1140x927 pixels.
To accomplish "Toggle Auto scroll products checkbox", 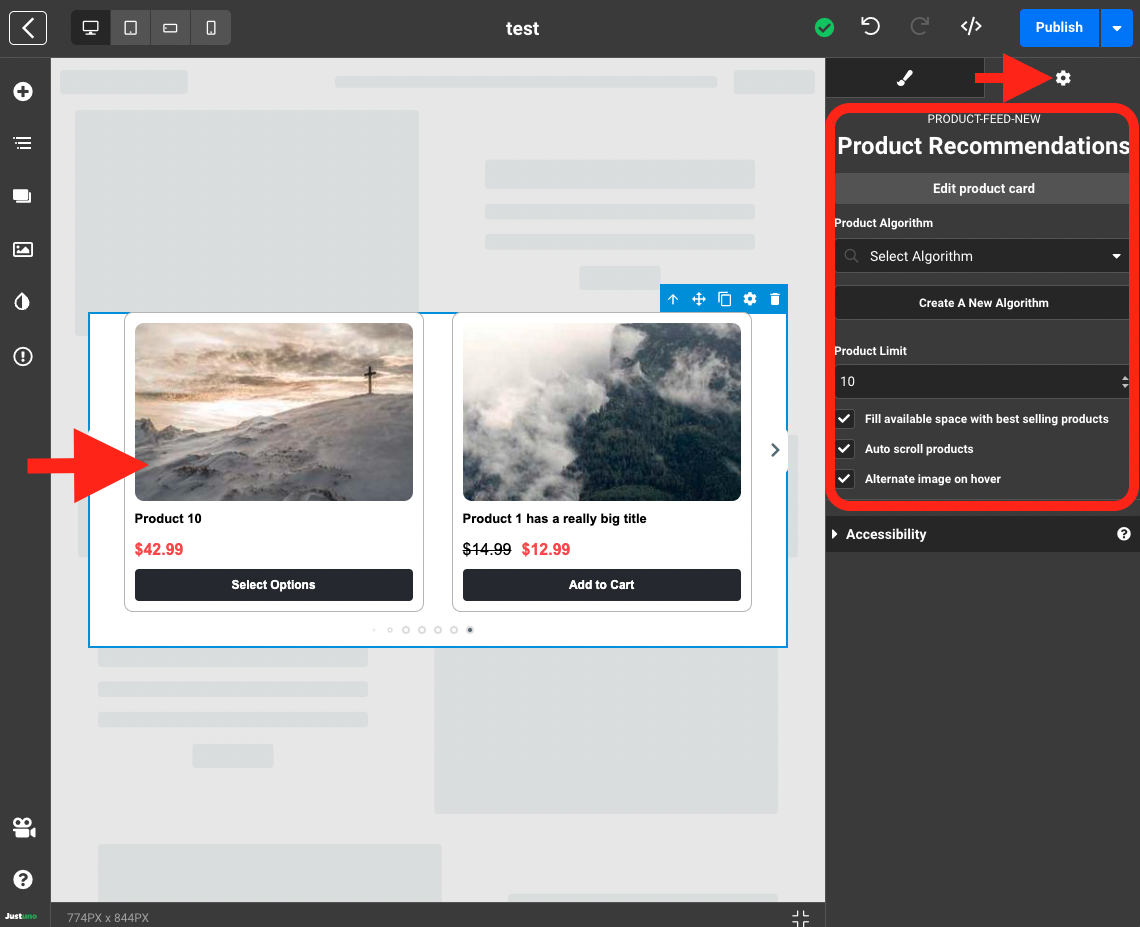I will (x=845, y=449).
